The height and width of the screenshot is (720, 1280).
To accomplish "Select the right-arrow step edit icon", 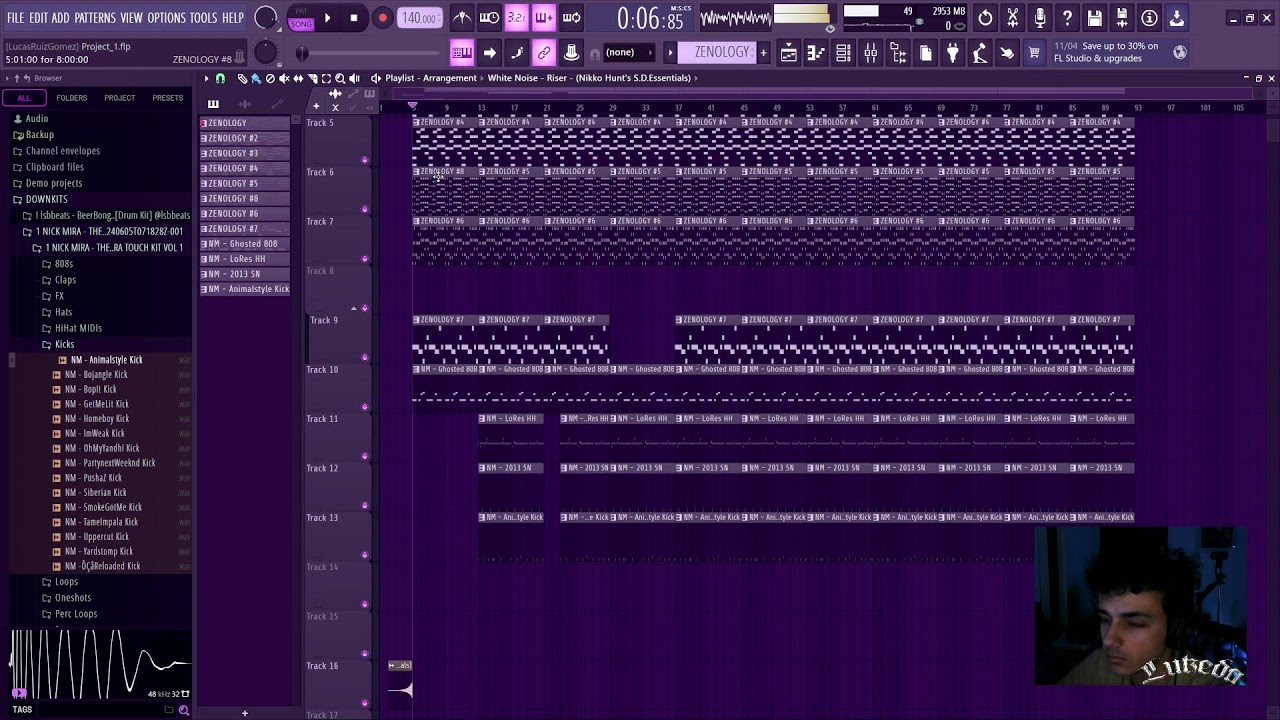I will (489, 52).
